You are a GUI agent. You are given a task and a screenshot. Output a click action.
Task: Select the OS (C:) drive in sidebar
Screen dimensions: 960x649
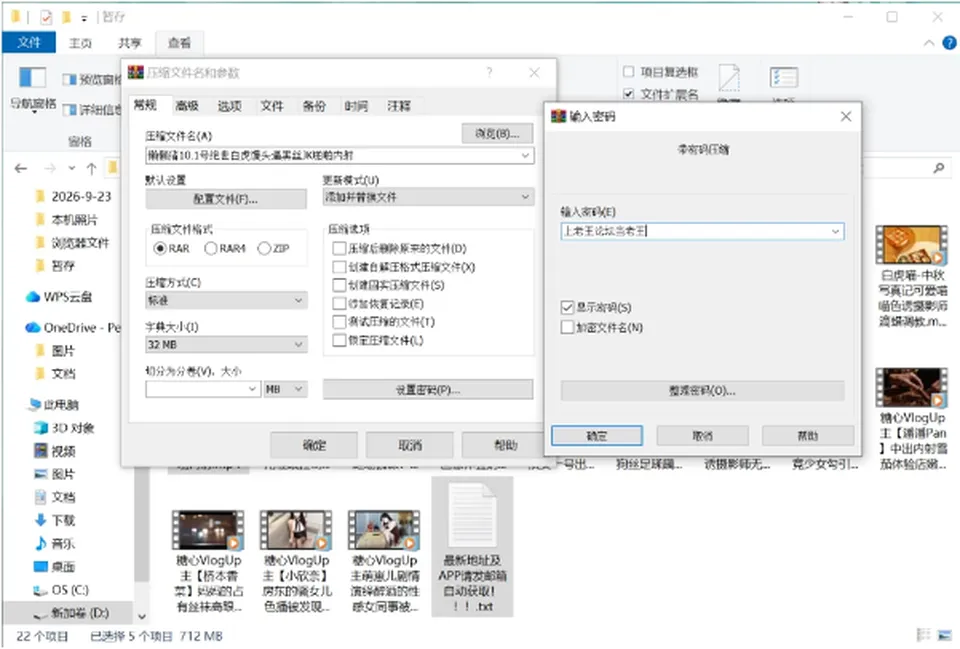click(61, 590)
